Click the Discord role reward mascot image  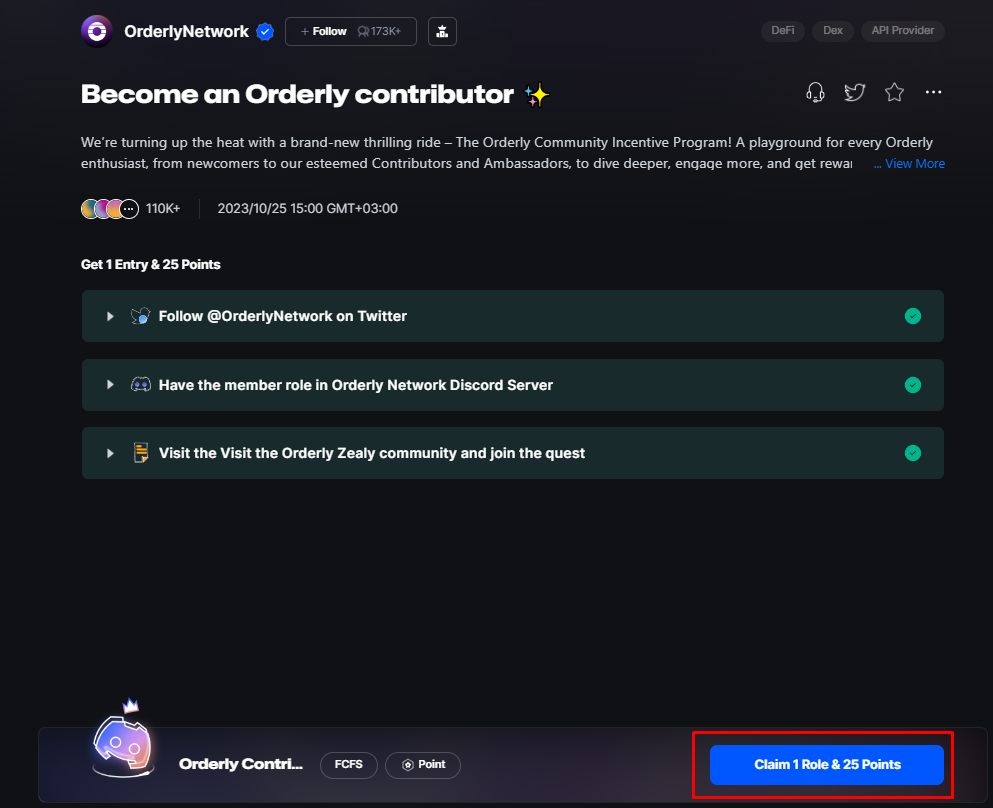pyautogui.click(x=124, y=740)
